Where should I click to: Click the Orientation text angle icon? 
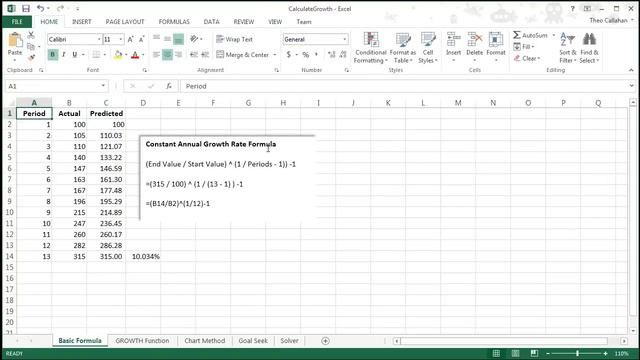point(194,39)
